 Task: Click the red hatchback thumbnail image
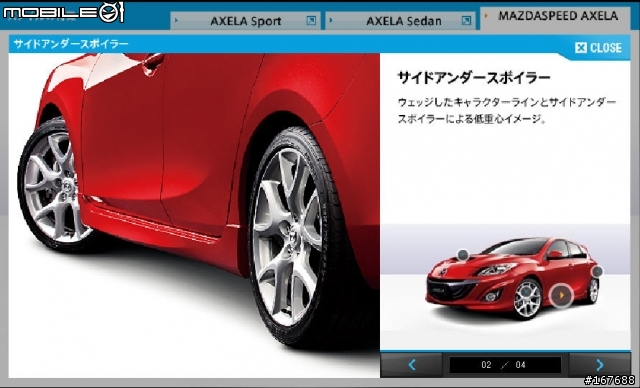(514, 277)
